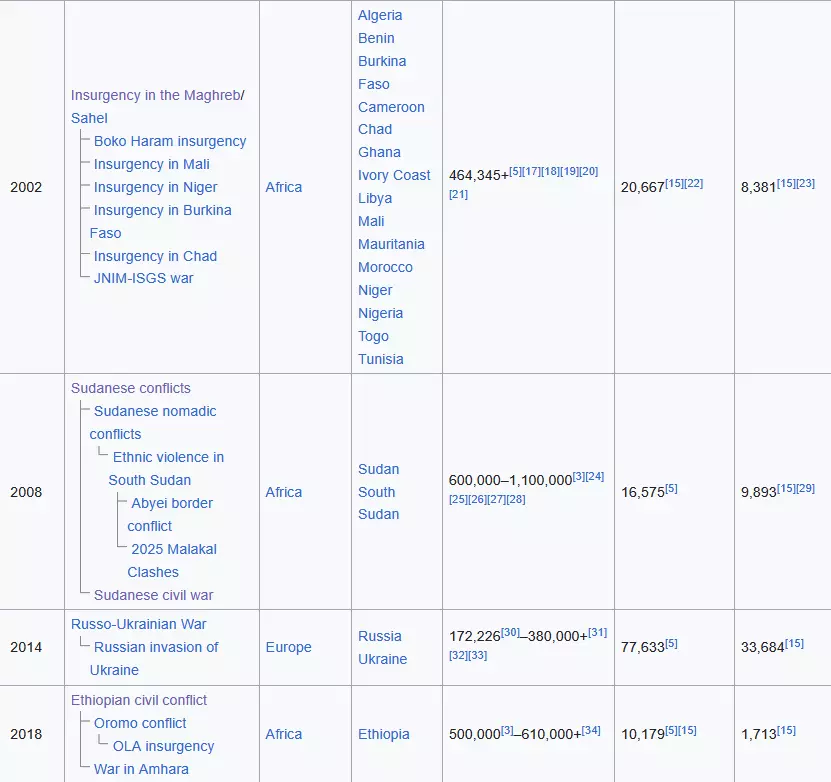This screenshot has width=831, height=782.
Task: Click the Oromo conflict link
Action: point(140,723)
